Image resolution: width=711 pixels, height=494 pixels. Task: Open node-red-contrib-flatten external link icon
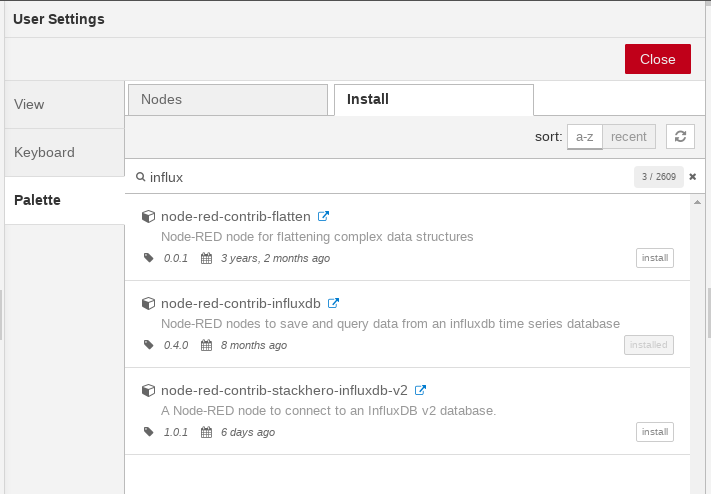(x=323, y=216)
